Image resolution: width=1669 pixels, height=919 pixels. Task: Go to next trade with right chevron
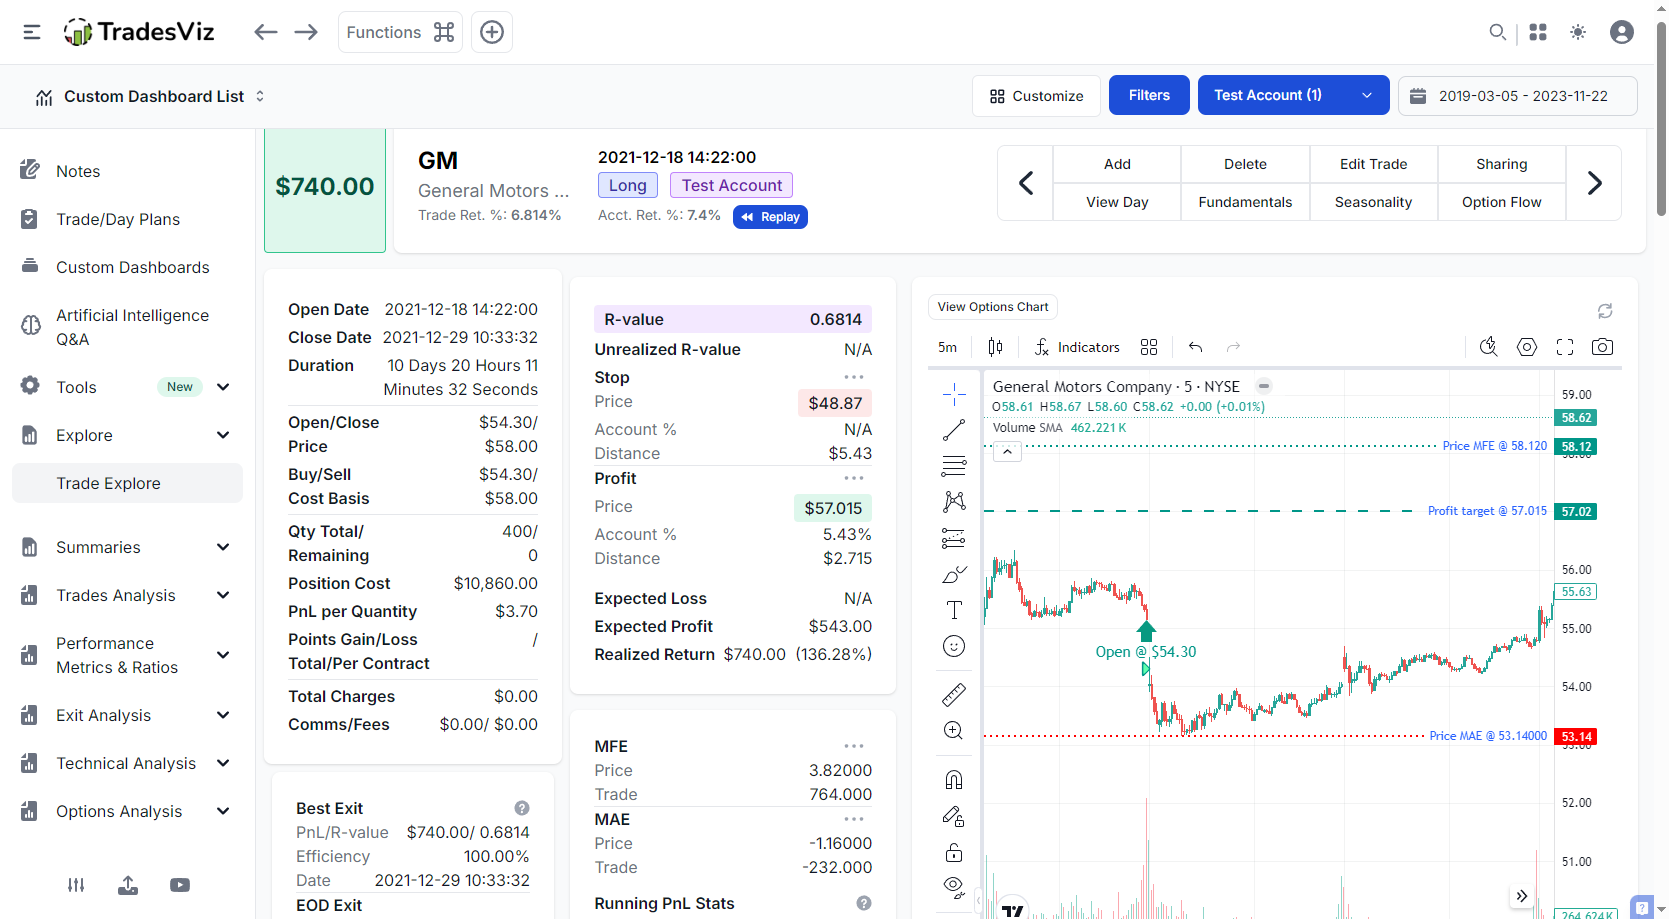tap(1594, 183)
